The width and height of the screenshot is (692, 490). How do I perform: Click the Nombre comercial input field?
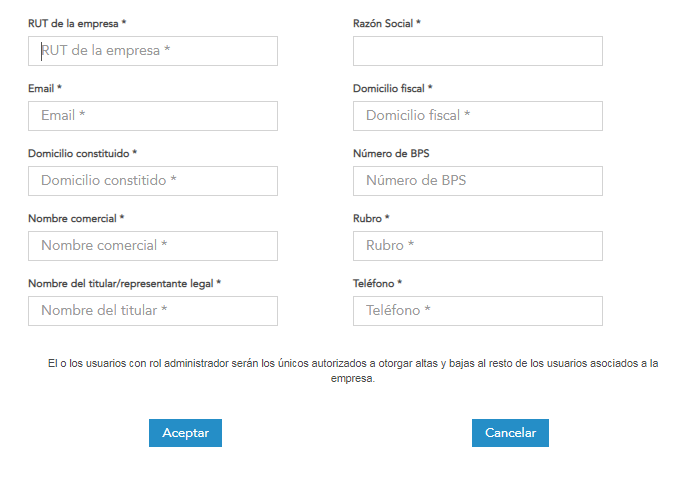[153, 246]
